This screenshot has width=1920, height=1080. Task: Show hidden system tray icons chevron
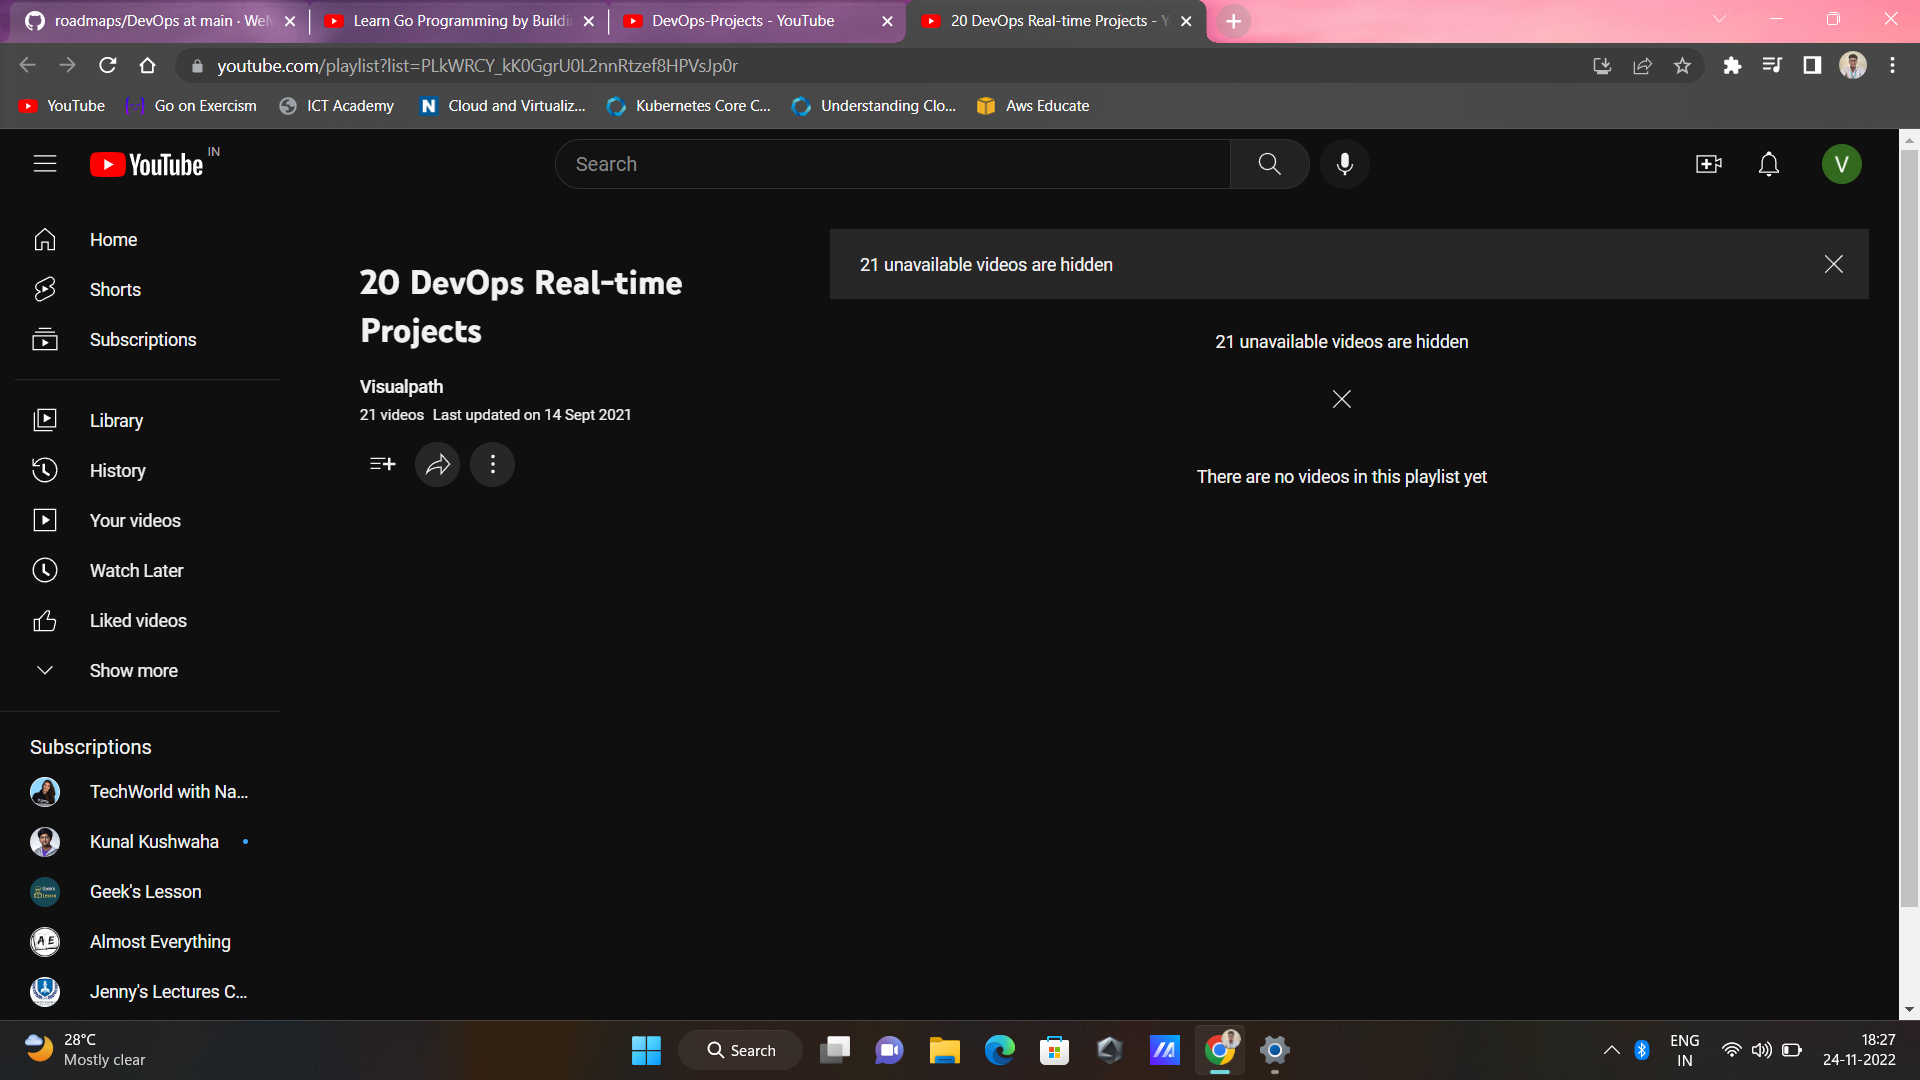point(1611,1050)
